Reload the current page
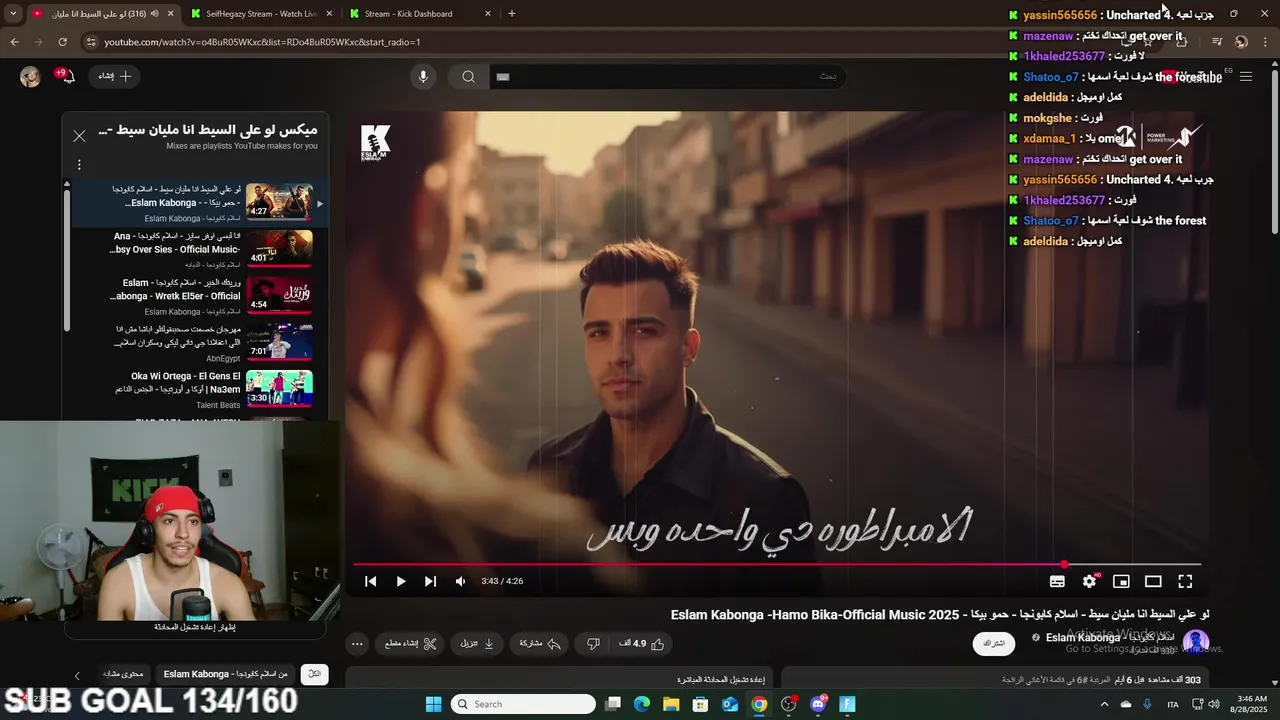Viewport: 1280px width, 720px height. [x=62, y=42]
